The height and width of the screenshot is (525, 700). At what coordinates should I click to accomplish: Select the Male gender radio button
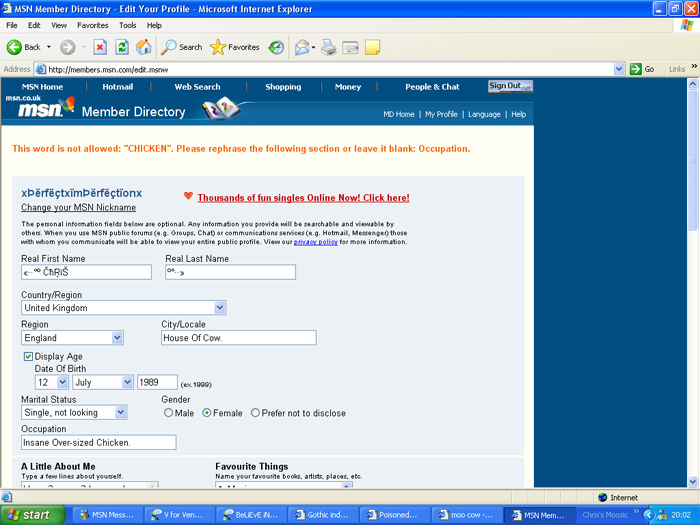[168, 413]
